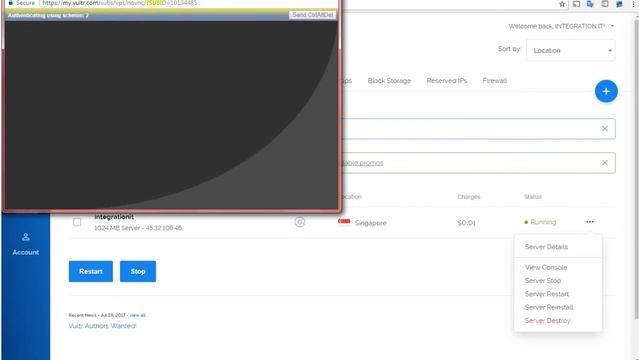Expand the Welcome back user menu
Screen dimensions: 640x360
coord(561,26)
